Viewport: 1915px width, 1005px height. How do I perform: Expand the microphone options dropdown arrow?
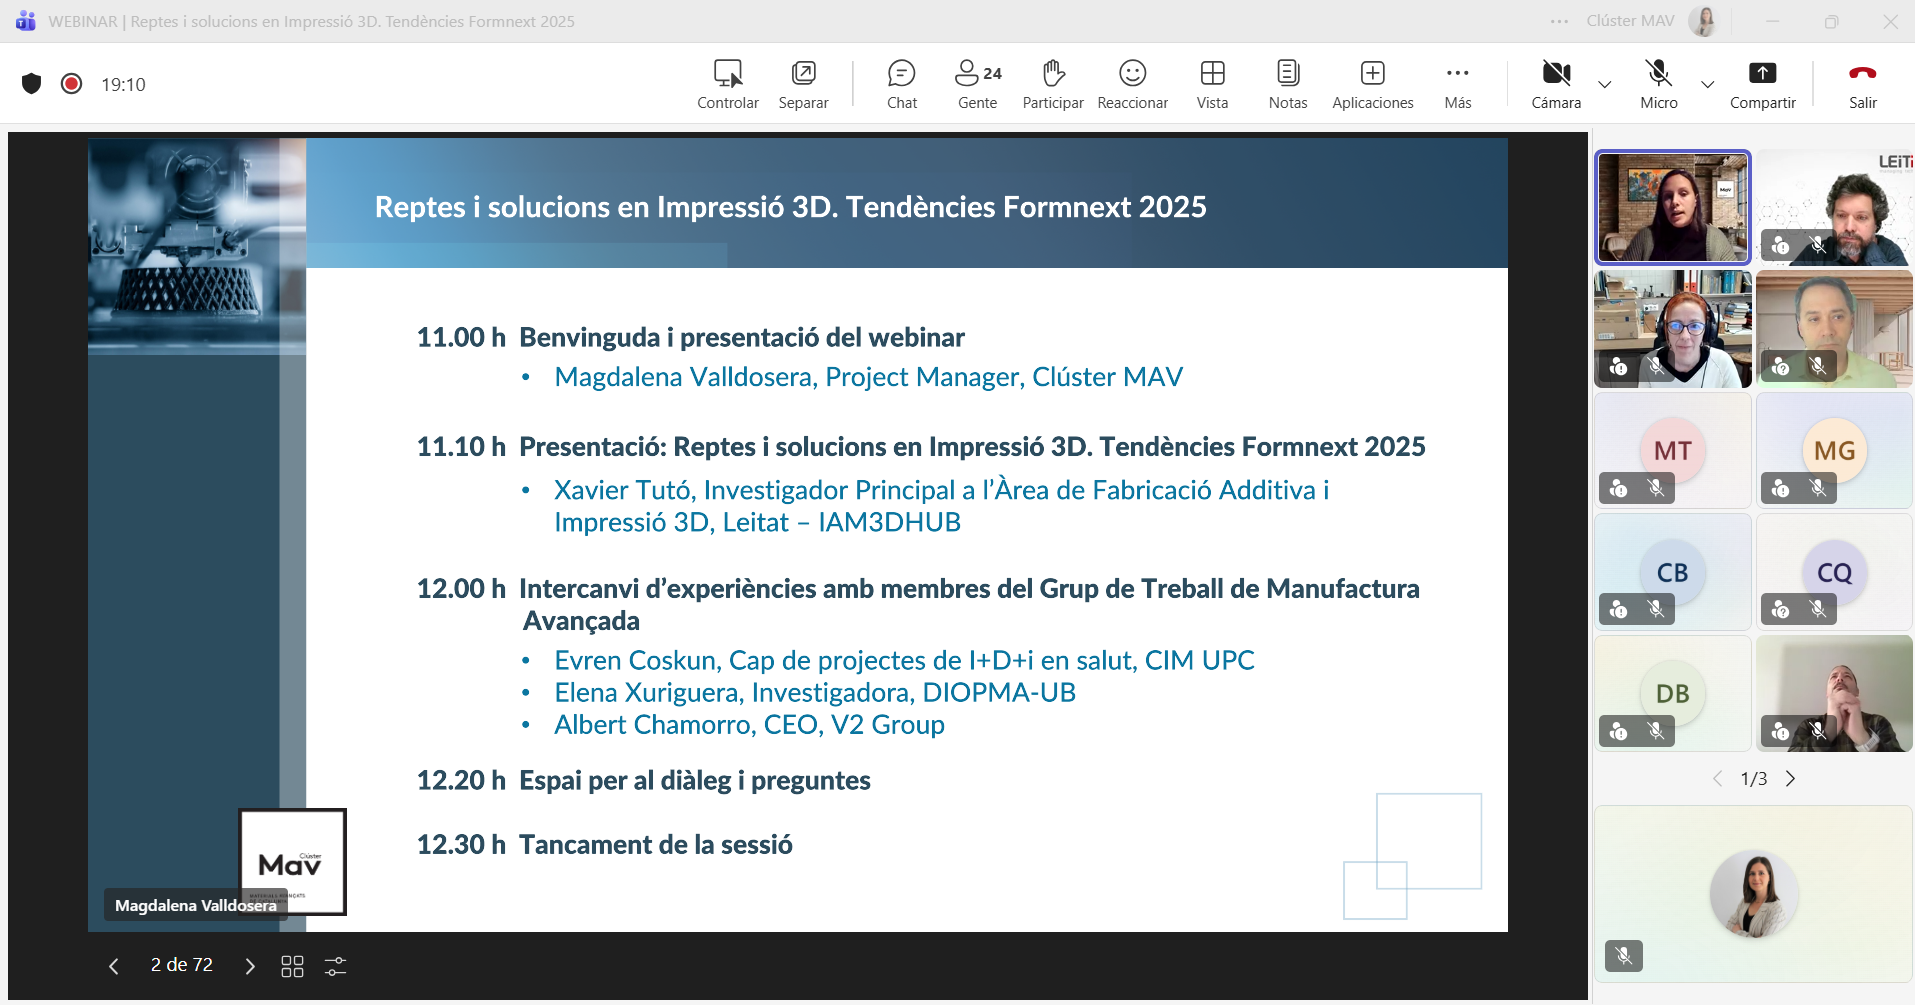click(1708, 85)
